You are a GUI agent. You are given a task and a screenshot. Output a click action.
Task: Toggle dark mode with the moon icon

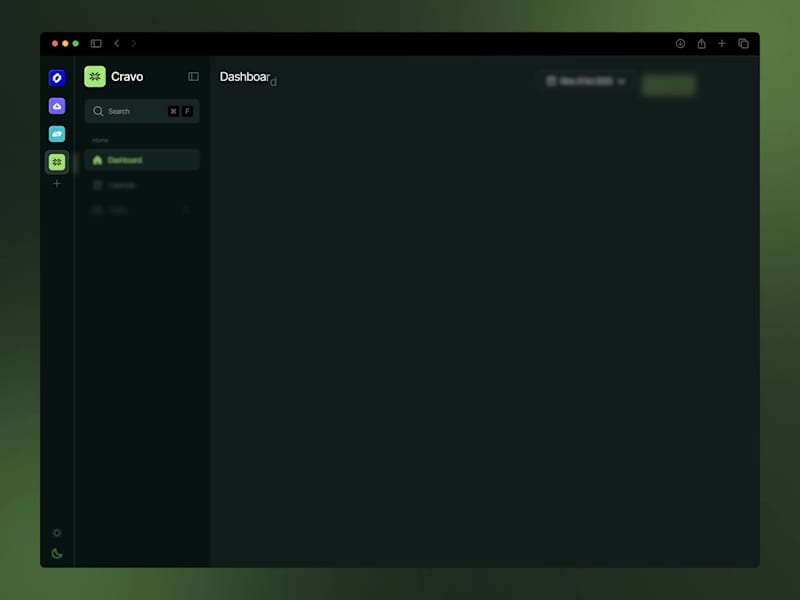[57, 554]
